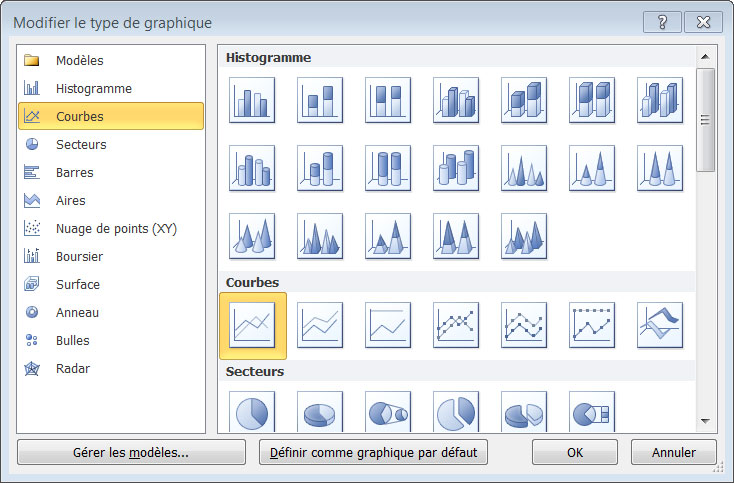Select the basic pie chart icon
Screen dimensions: 734x483
252,412
